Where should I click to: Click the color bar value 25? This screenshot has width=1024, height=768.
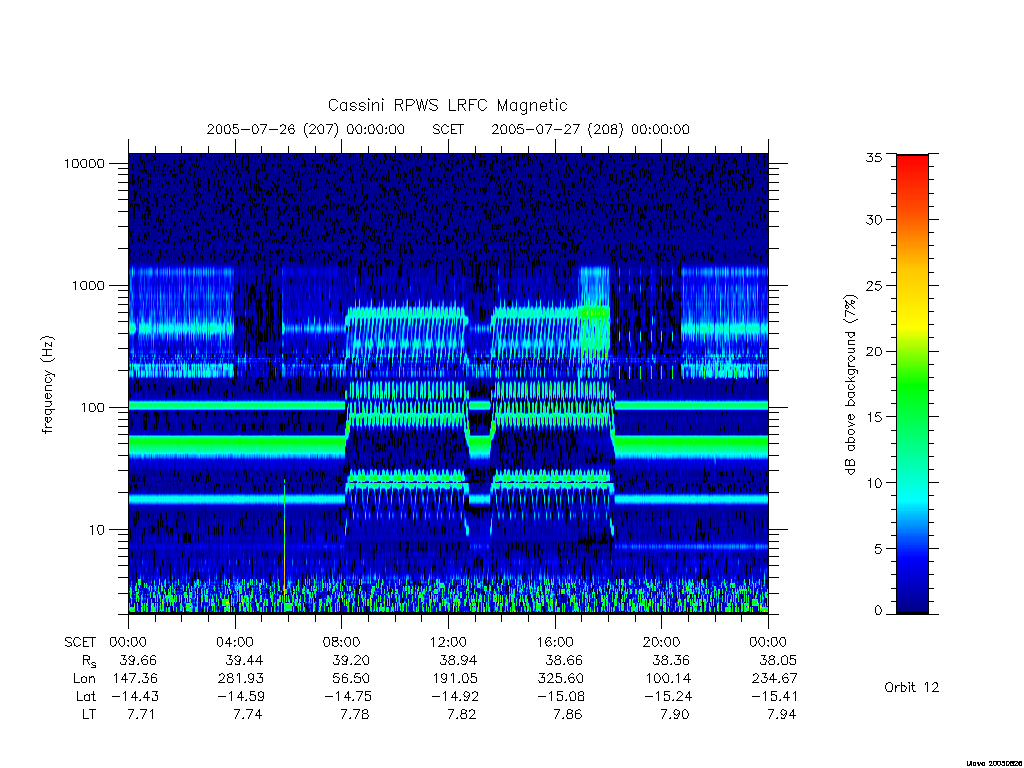pos(873,285)
